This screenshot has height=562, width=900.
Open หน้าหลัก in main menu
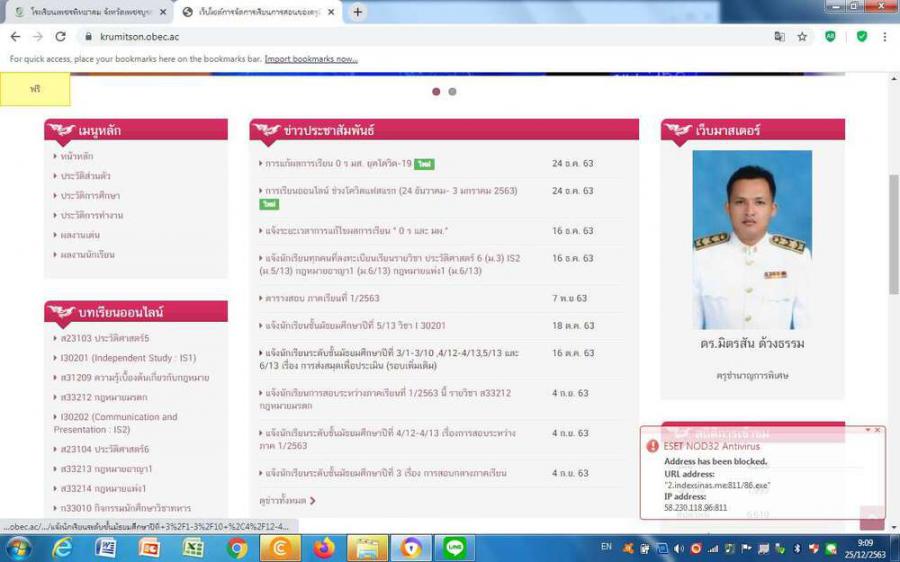[x=76, y=156]
